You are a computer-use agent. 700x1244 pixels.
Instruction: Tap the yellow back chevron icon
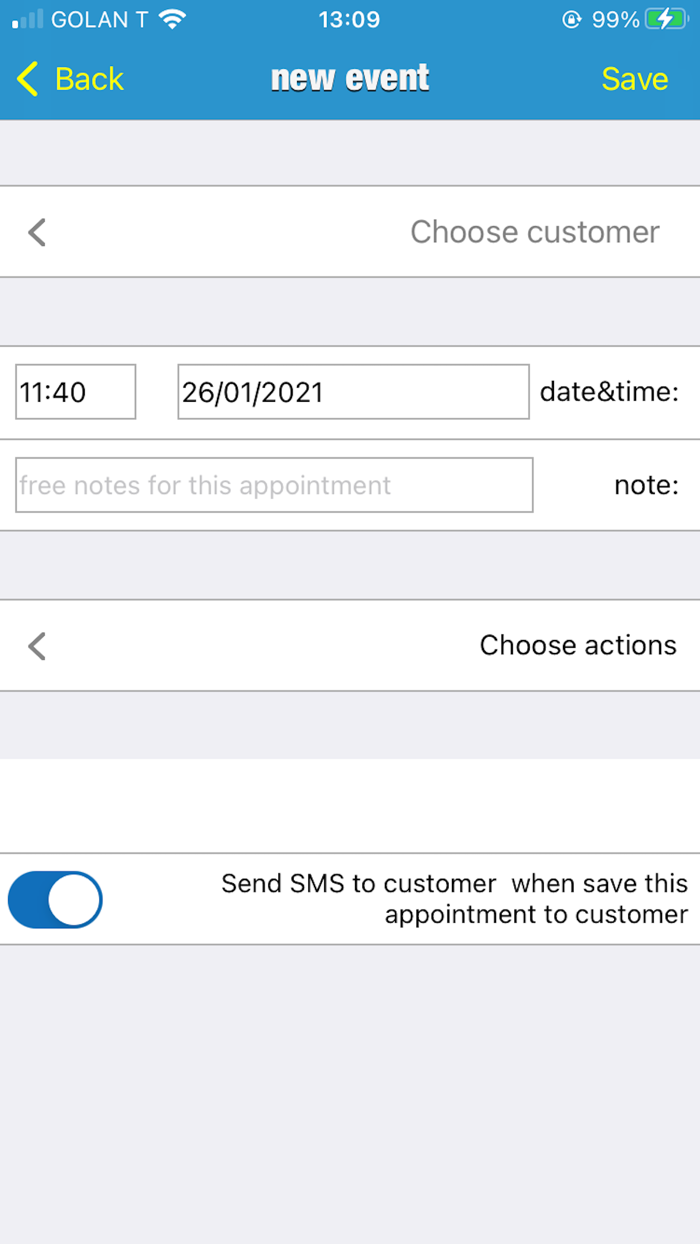pyautogui.click(x=28, y=79)
